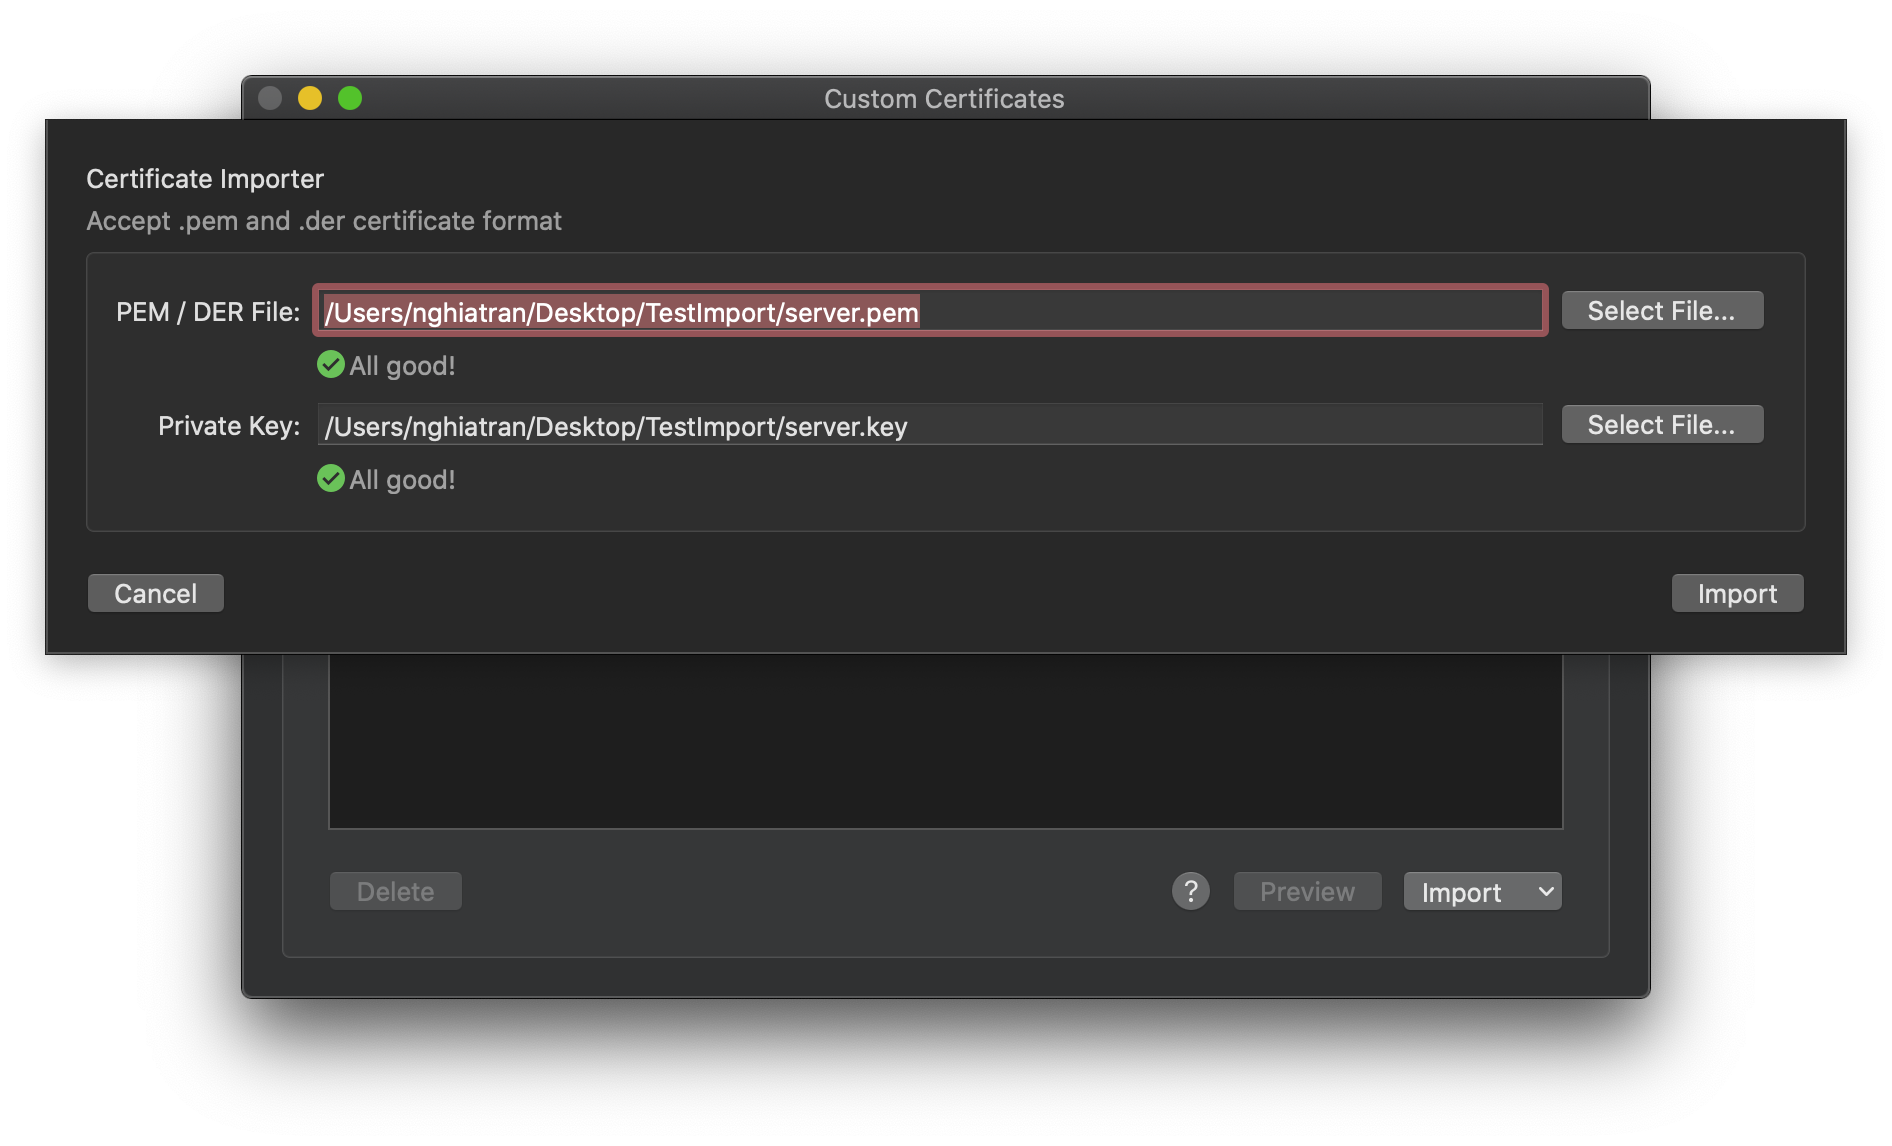1892x1146 pixels.
Task: Click the "Private Key:" label
Action: [x=229, y=426]
